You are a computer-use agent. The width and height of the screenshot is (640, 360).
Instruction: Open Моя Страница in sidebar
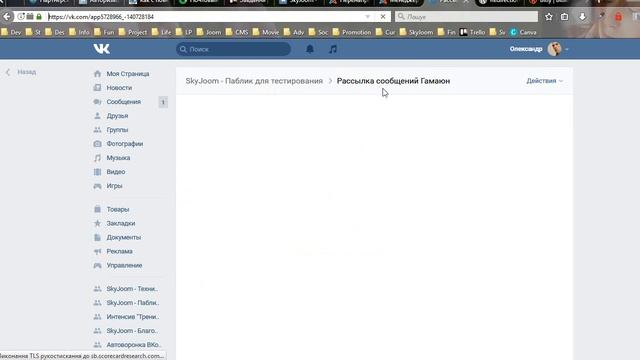click(128, 74)
